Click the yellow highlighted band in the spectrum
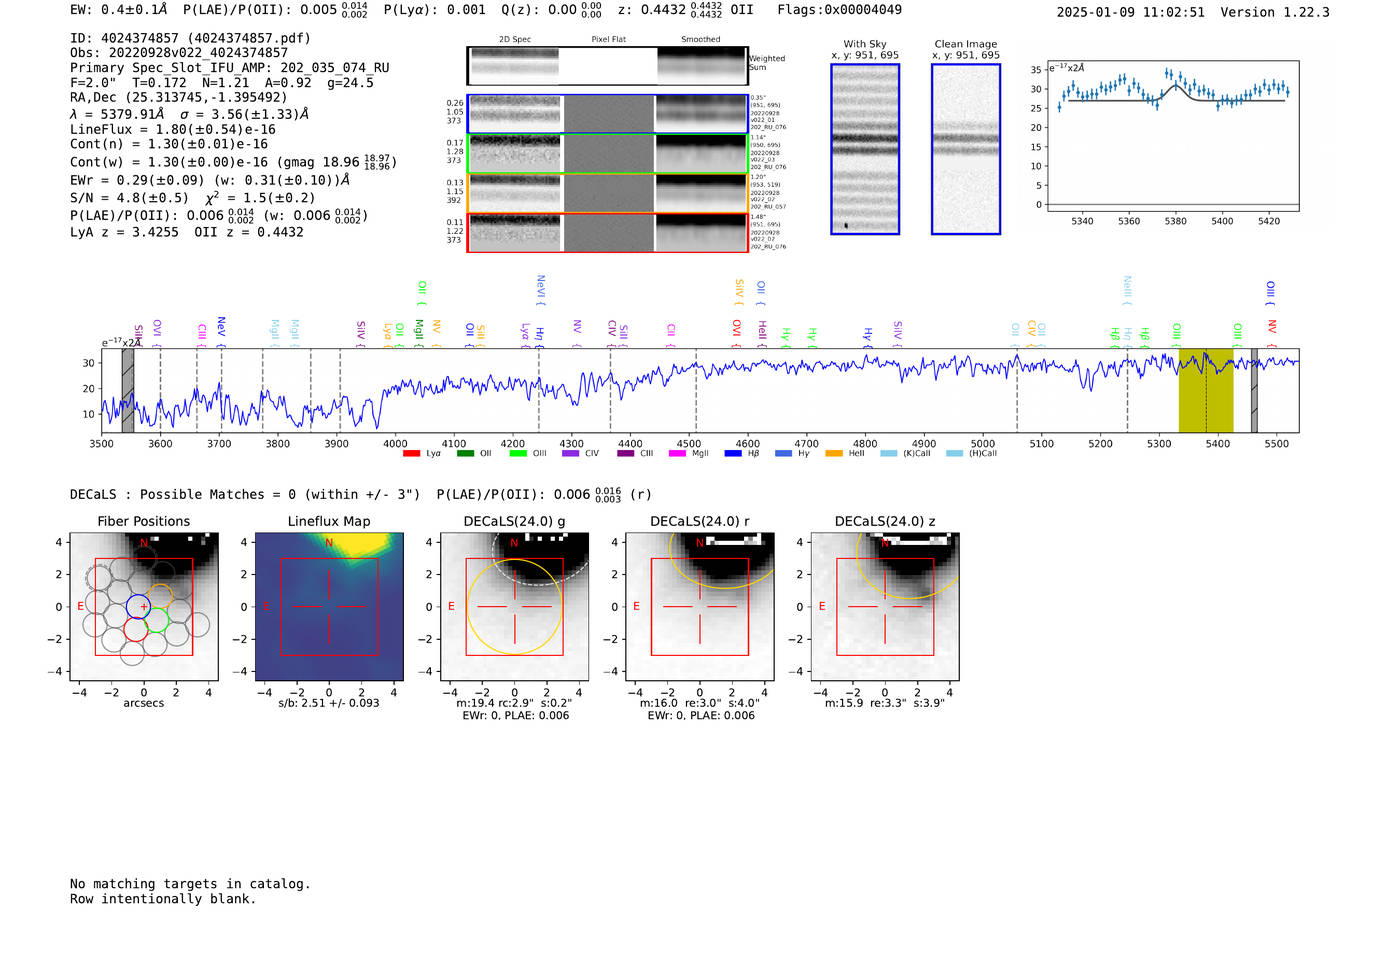The image size is (1400, 953). click(1206, 391)
